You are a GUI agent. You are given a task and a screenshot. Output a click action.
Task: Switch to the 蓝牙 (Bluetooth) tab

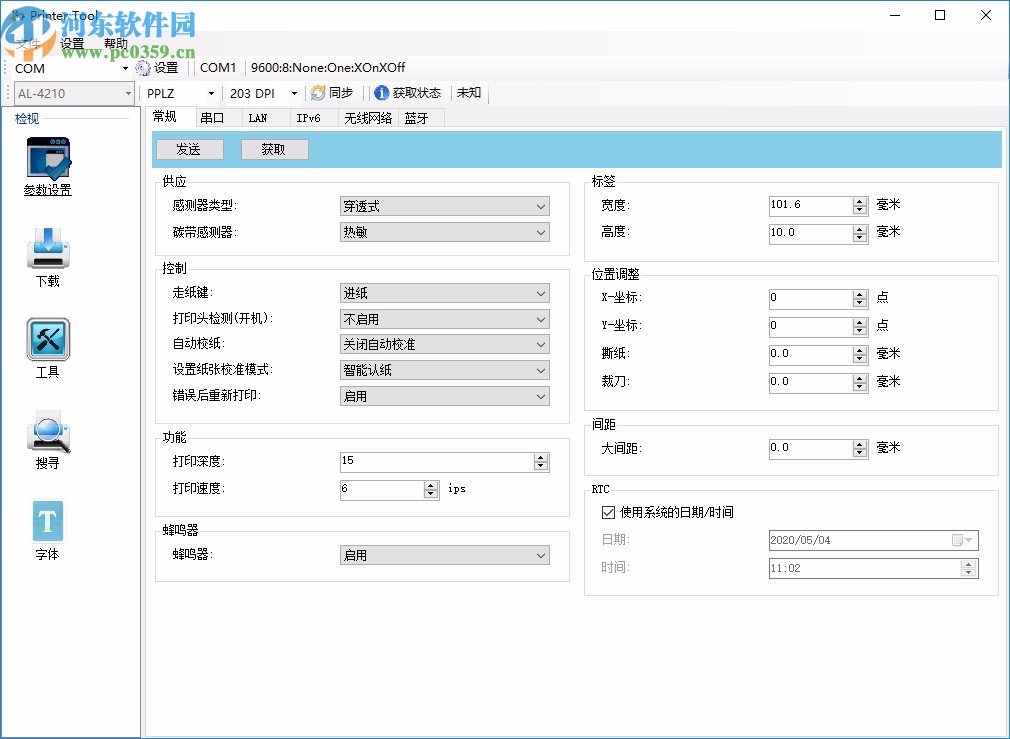pyautogui.click(x=418, y=117)
